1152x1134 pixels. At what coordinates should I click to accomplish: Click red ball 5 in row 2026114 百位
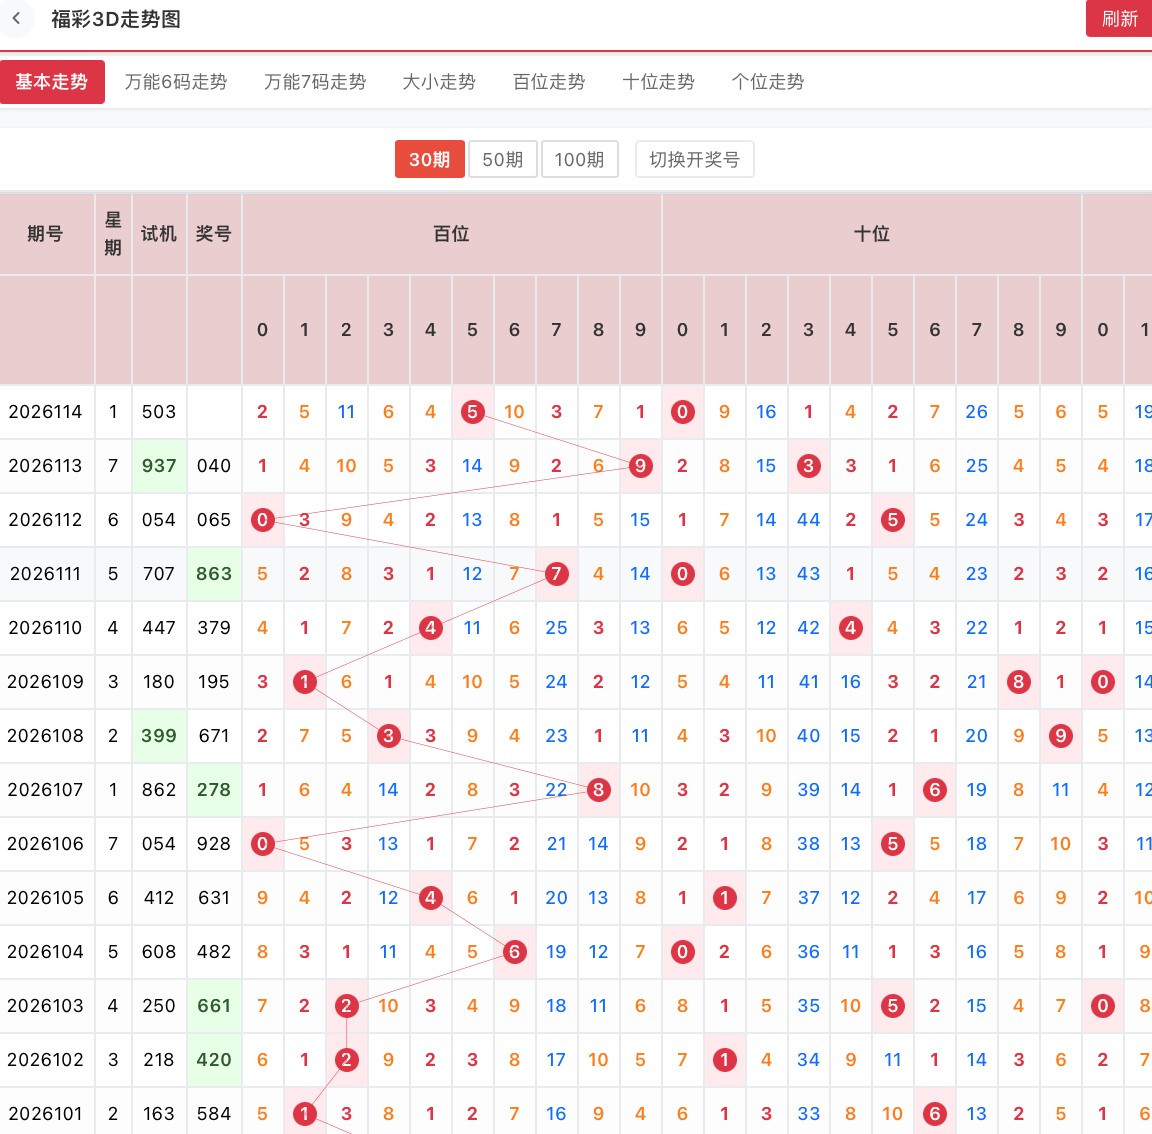[472, 412]
